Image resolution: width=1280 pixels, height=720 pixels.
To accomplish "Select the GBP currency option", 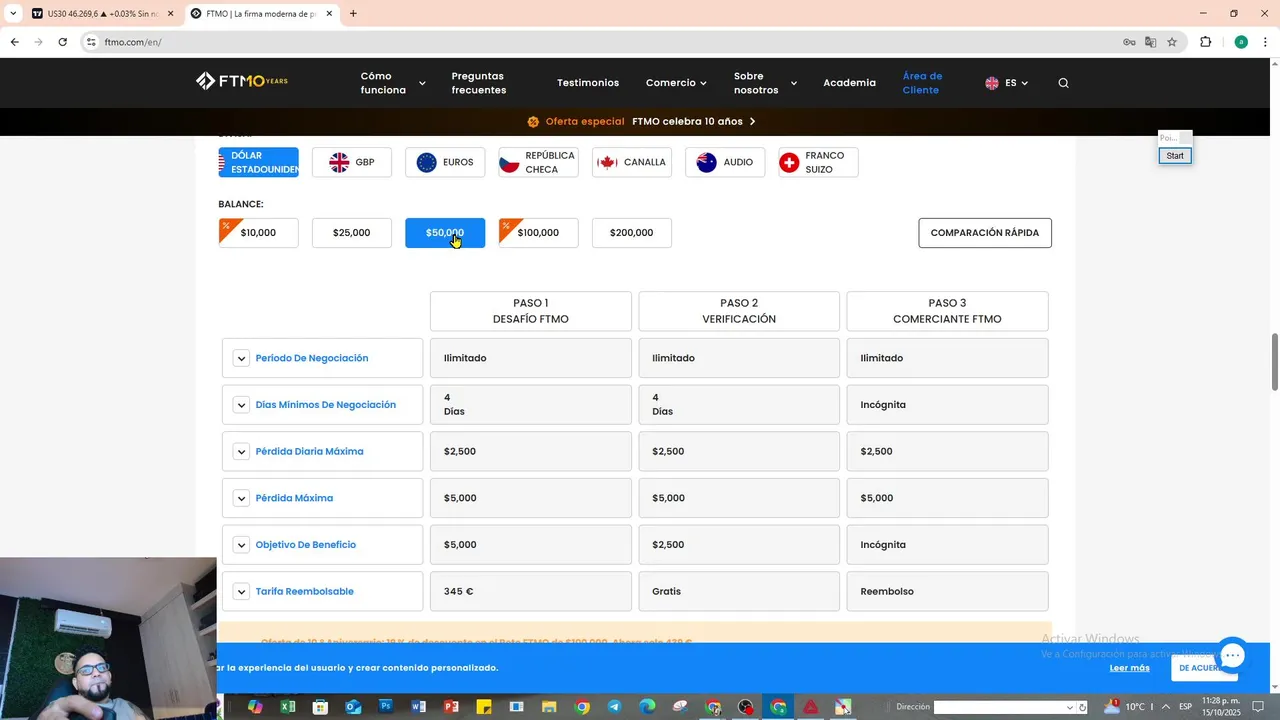I will click(352, 162).
